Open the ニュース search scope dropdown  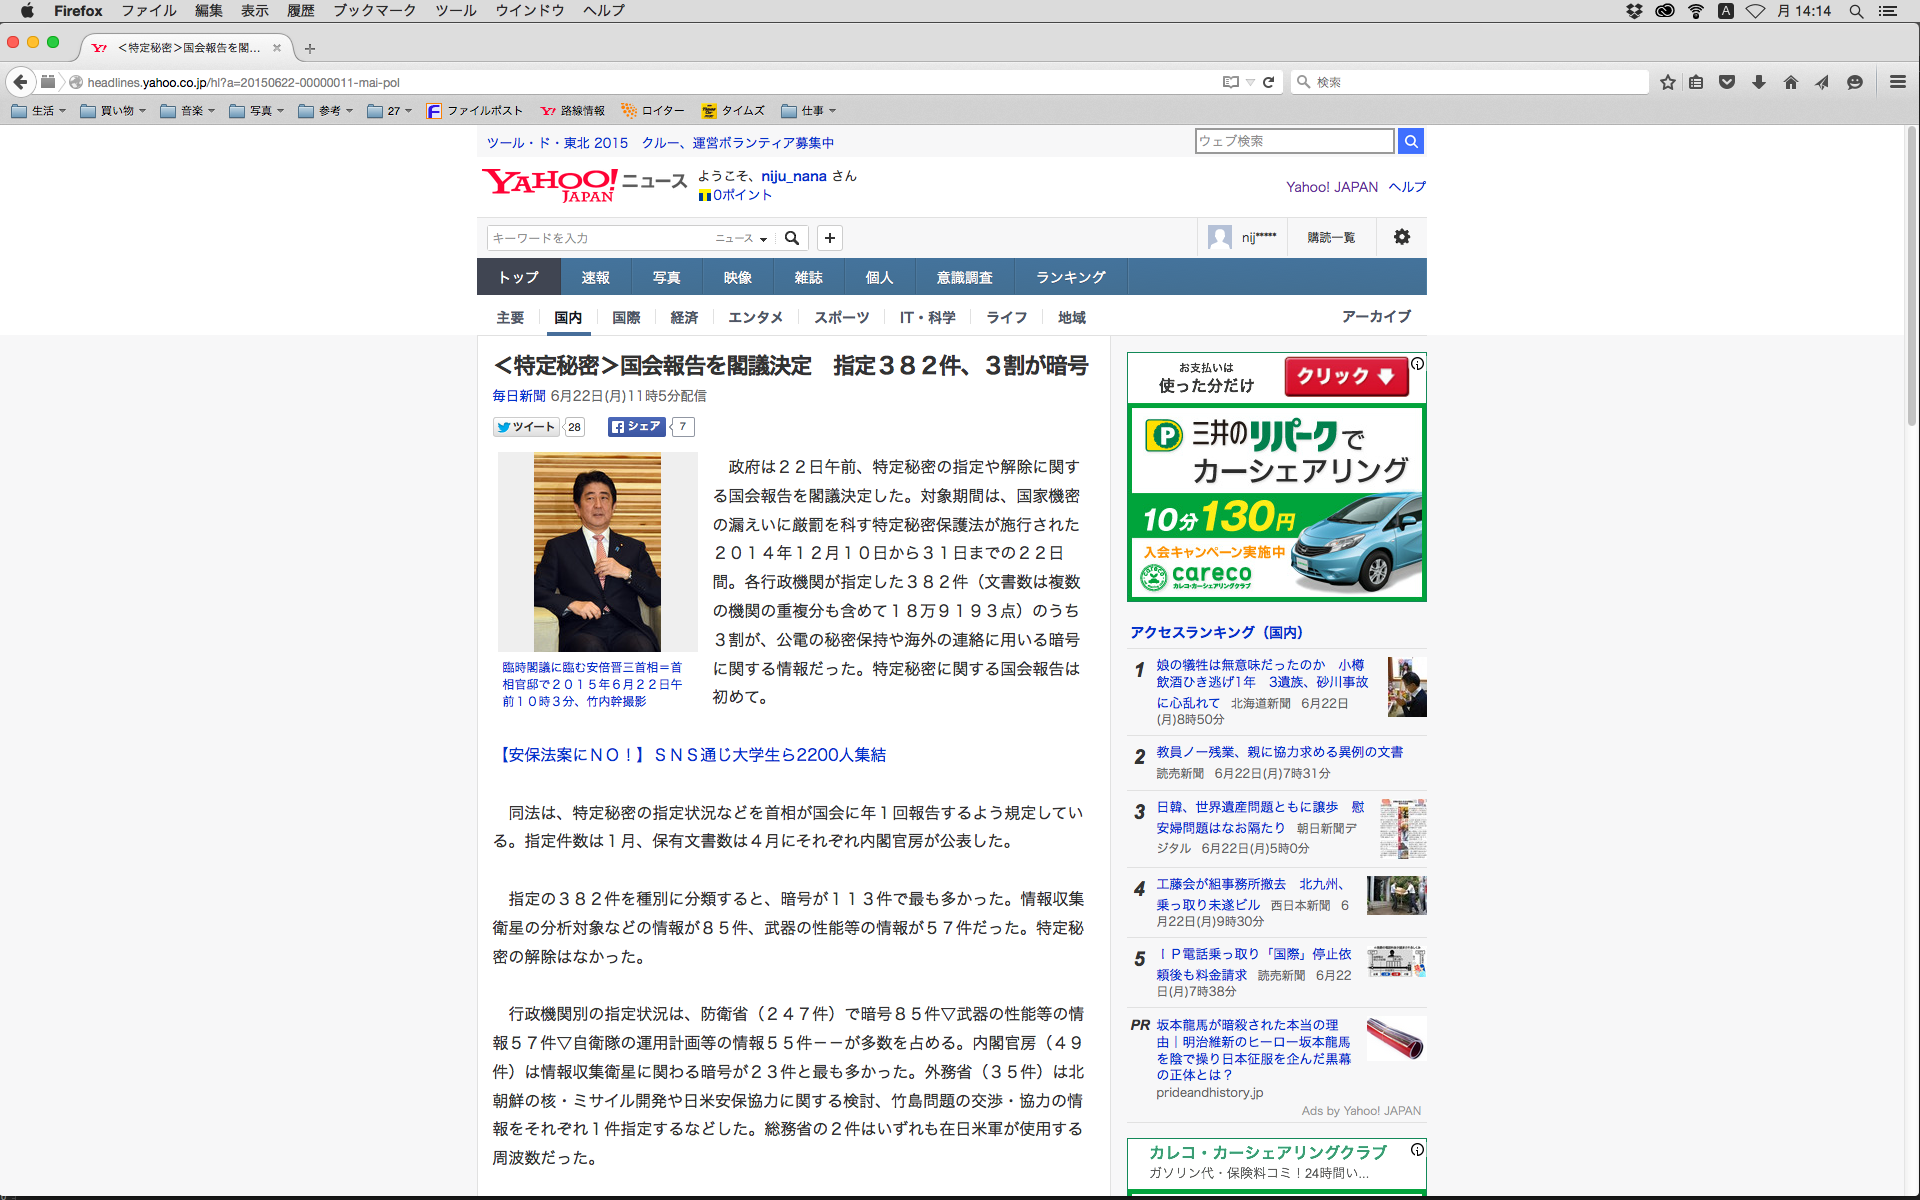click(741, 238)
